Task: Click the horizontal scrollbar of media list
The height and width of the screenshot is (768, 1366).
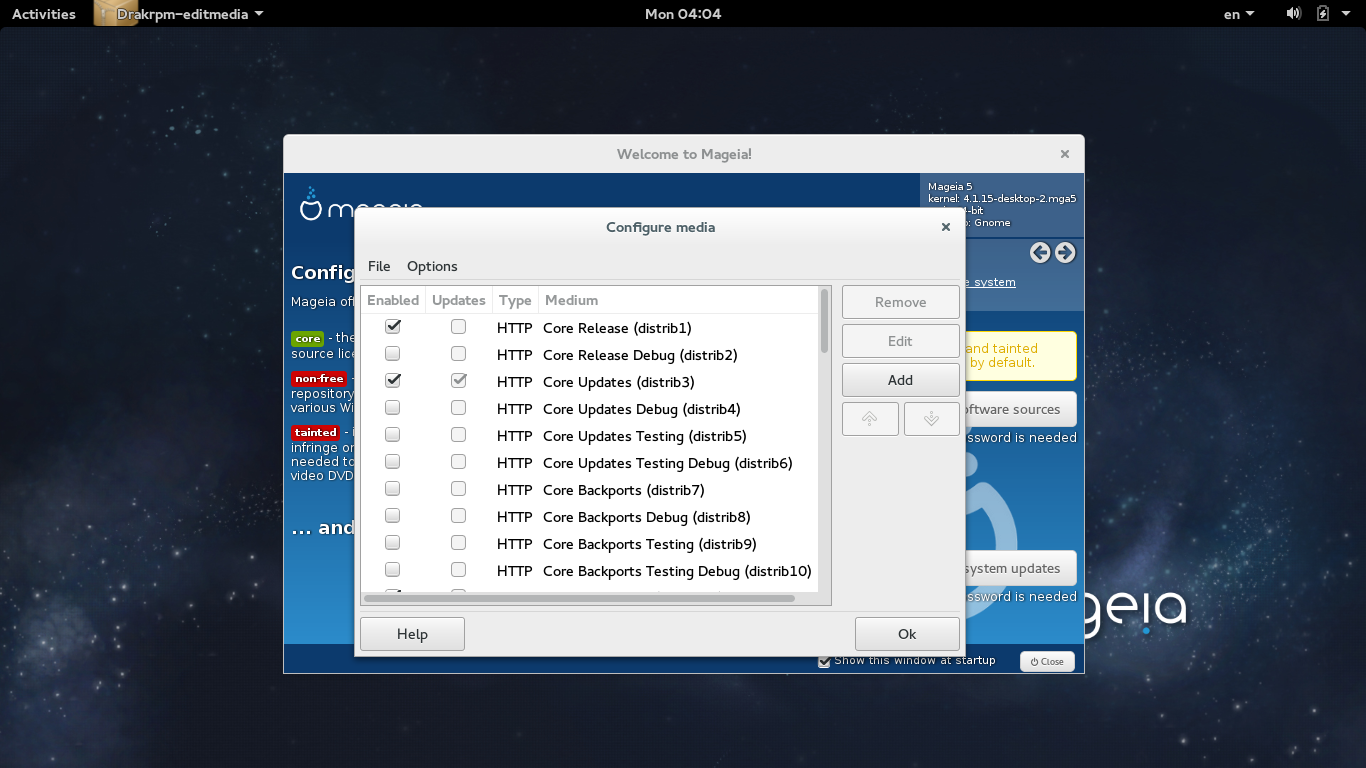Action: click(x=580, y=598)
